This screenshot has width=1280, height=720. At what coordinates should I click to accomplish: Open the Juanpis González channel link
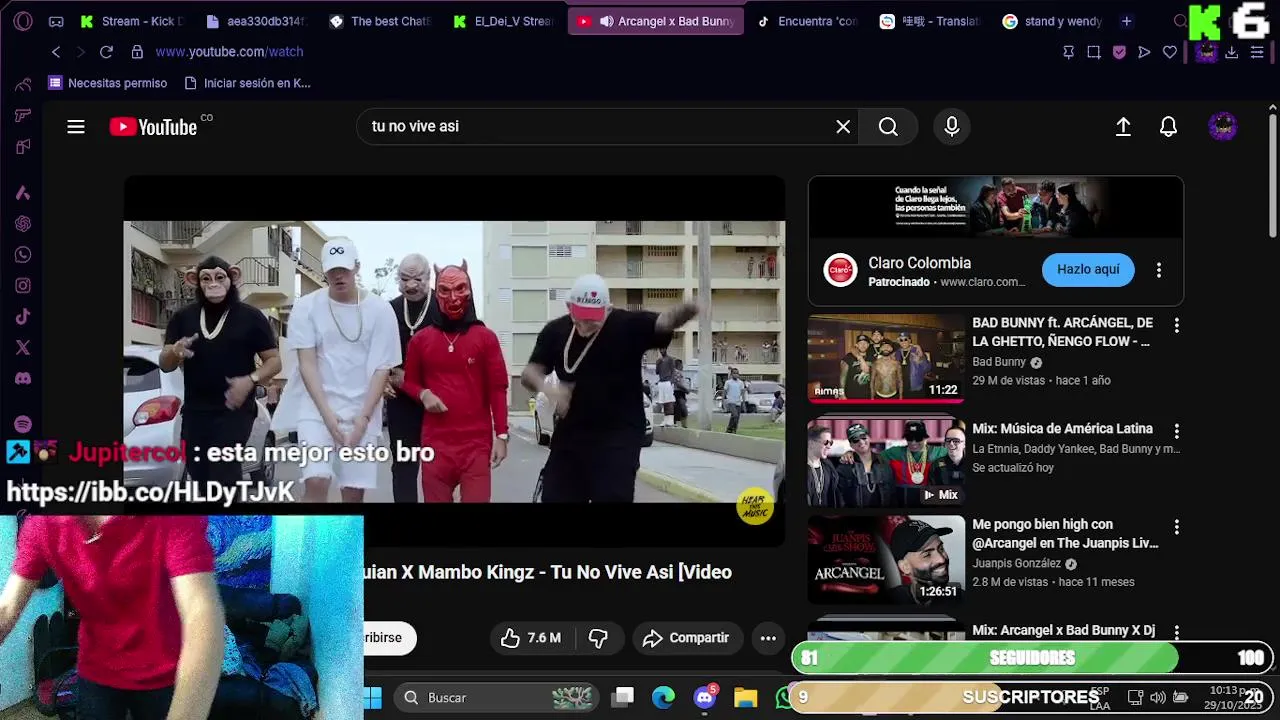(1016, 564)
